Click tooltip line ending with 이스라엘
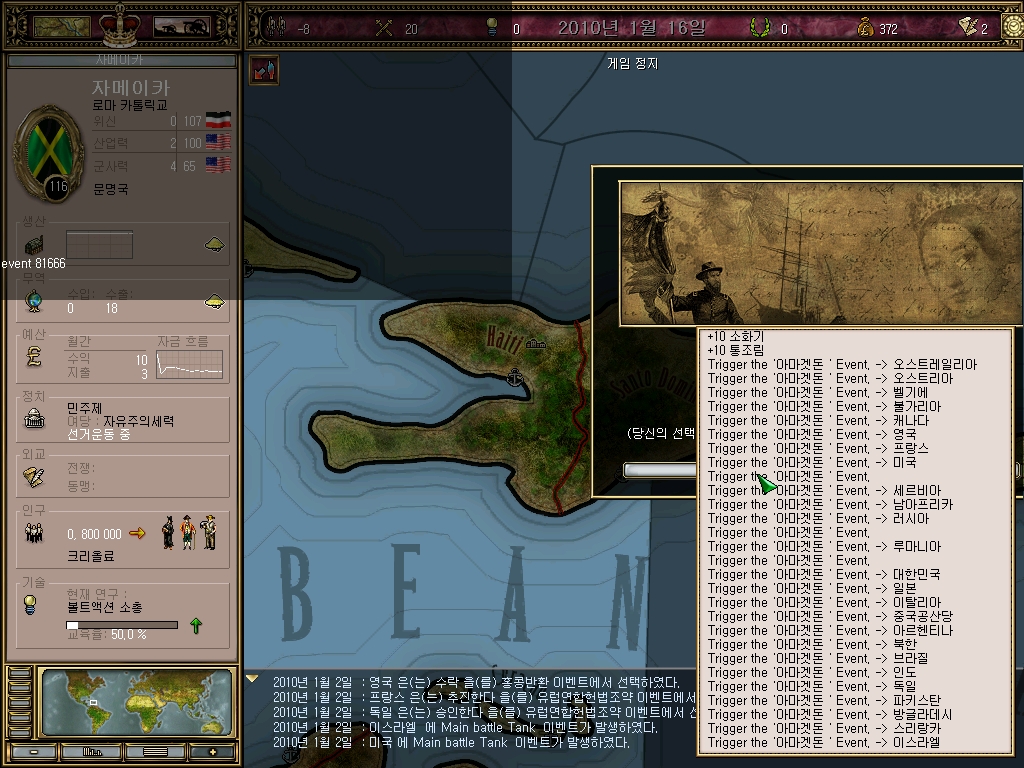This screenshot has width=1024, height=768. pyautogui.click(x=824, y=743)
